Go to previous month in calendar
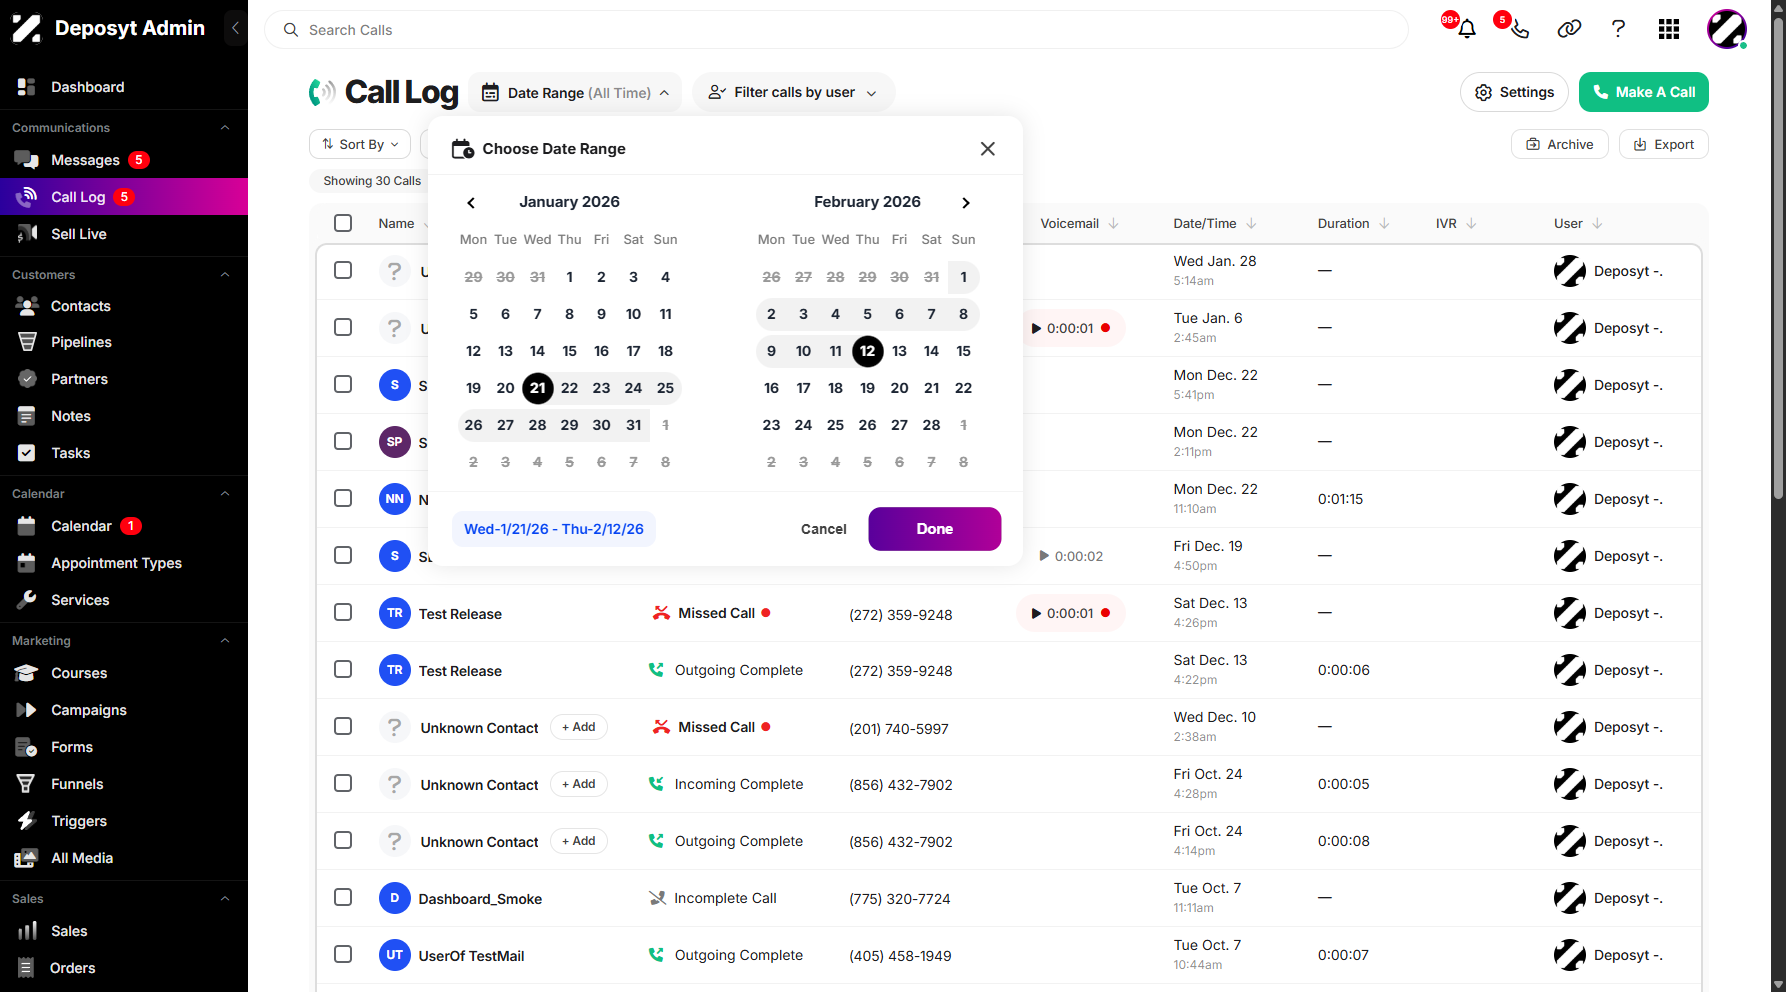Screen dimensions: 1786x992 [471, 203]
